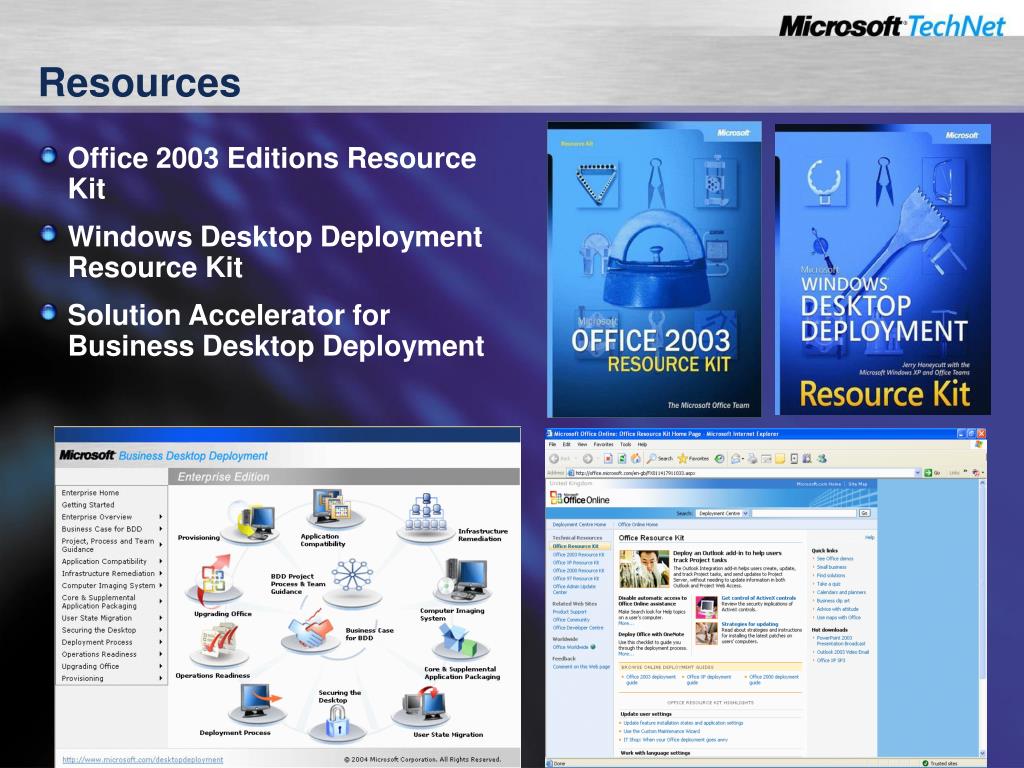The width and height of the screenshot is (1024, 768).
Task: Expand Application Compatibility menu arrow
Action: point(161,561)
